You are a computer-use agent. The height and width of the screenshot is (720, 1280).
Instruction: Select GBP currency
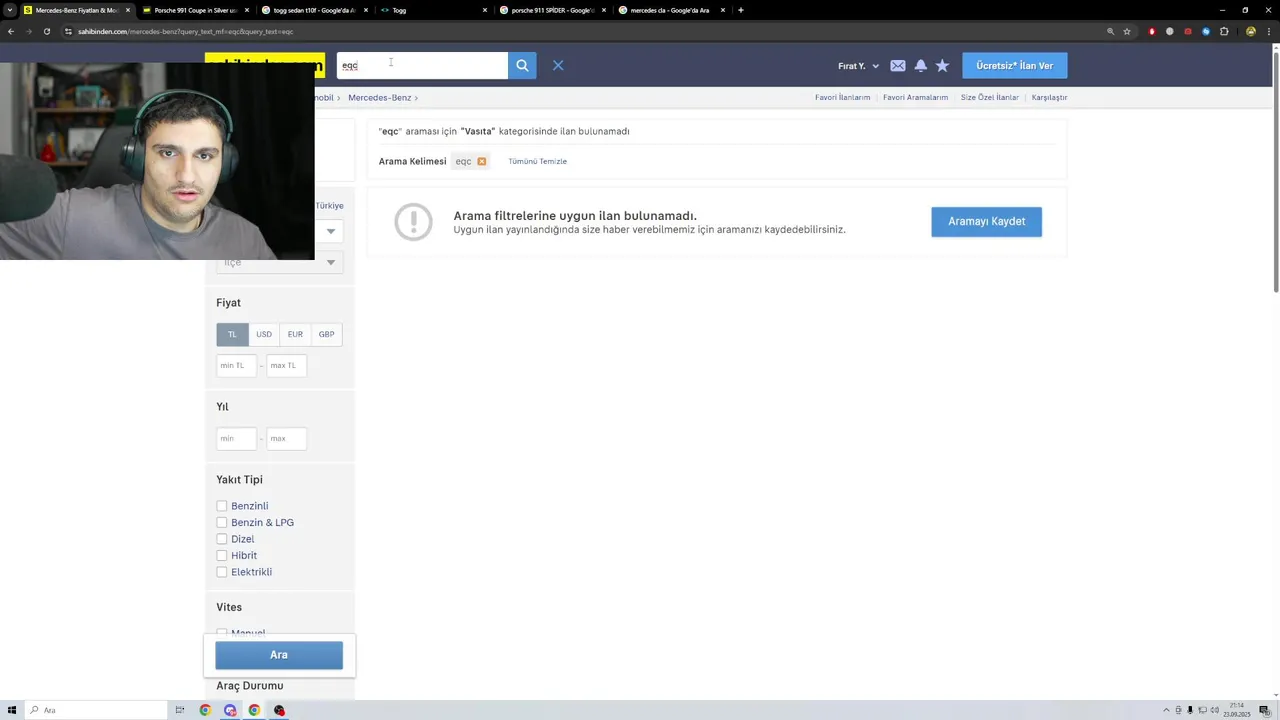(x=326, y=334)
